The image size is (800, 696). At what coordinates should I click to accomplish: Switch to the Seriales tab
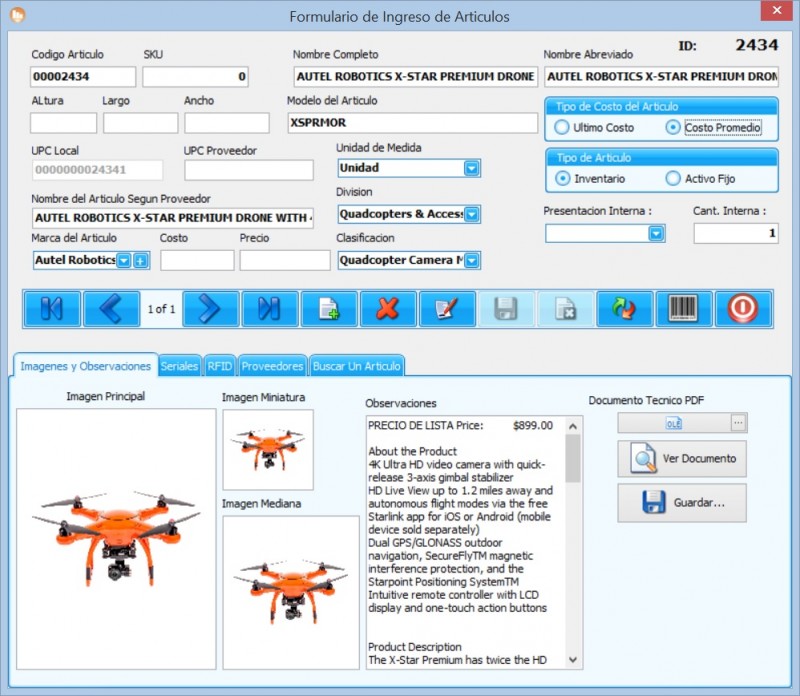(x=179, y=366)
